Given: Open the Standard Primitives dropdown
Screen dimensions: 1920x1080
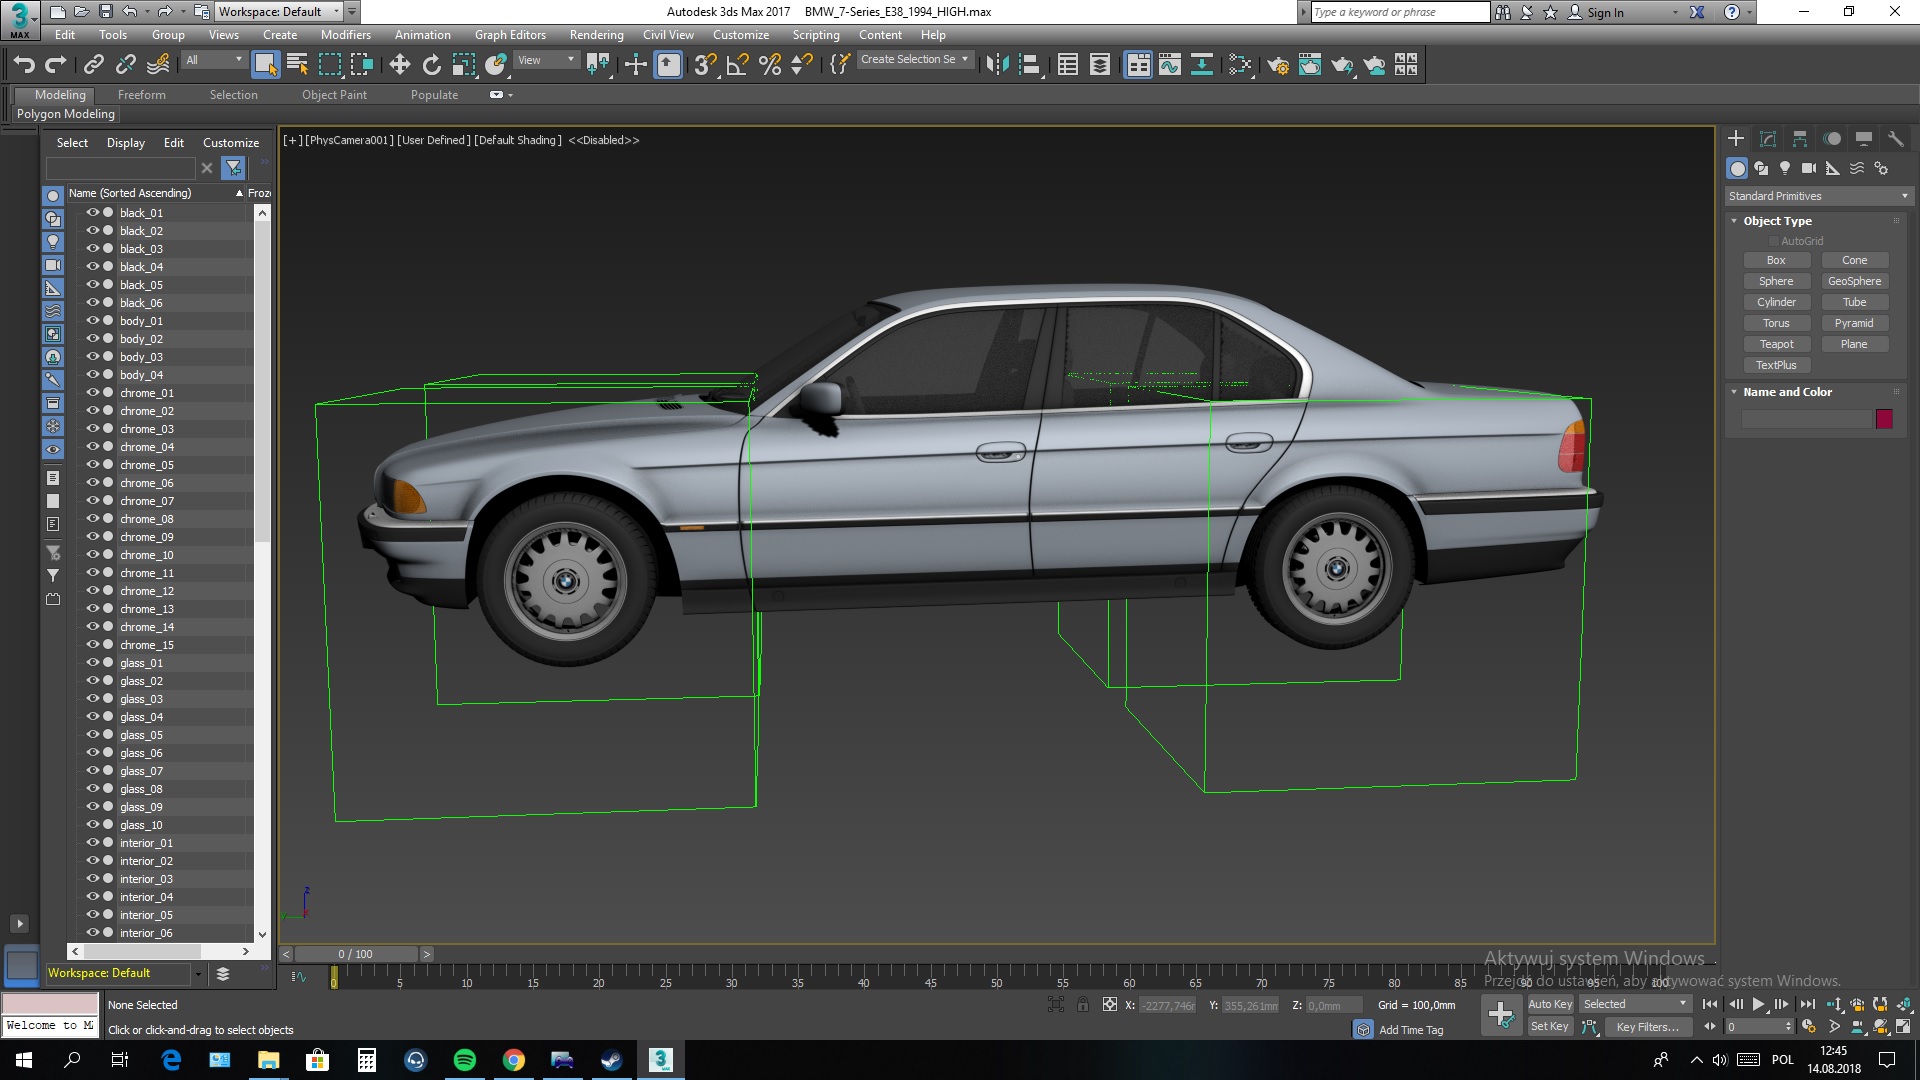Looking at the screenshot, I should pos(1818,196).
